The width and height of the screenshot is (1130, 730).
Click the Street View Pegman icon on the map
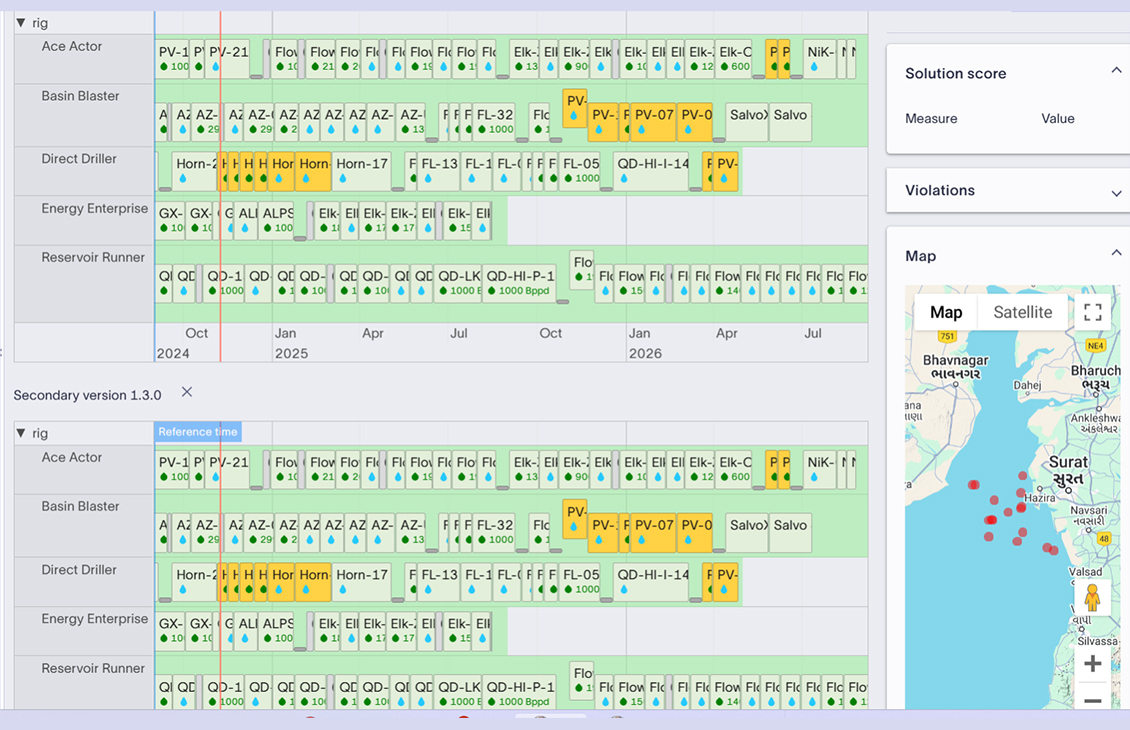click(x=1093, y=596)
